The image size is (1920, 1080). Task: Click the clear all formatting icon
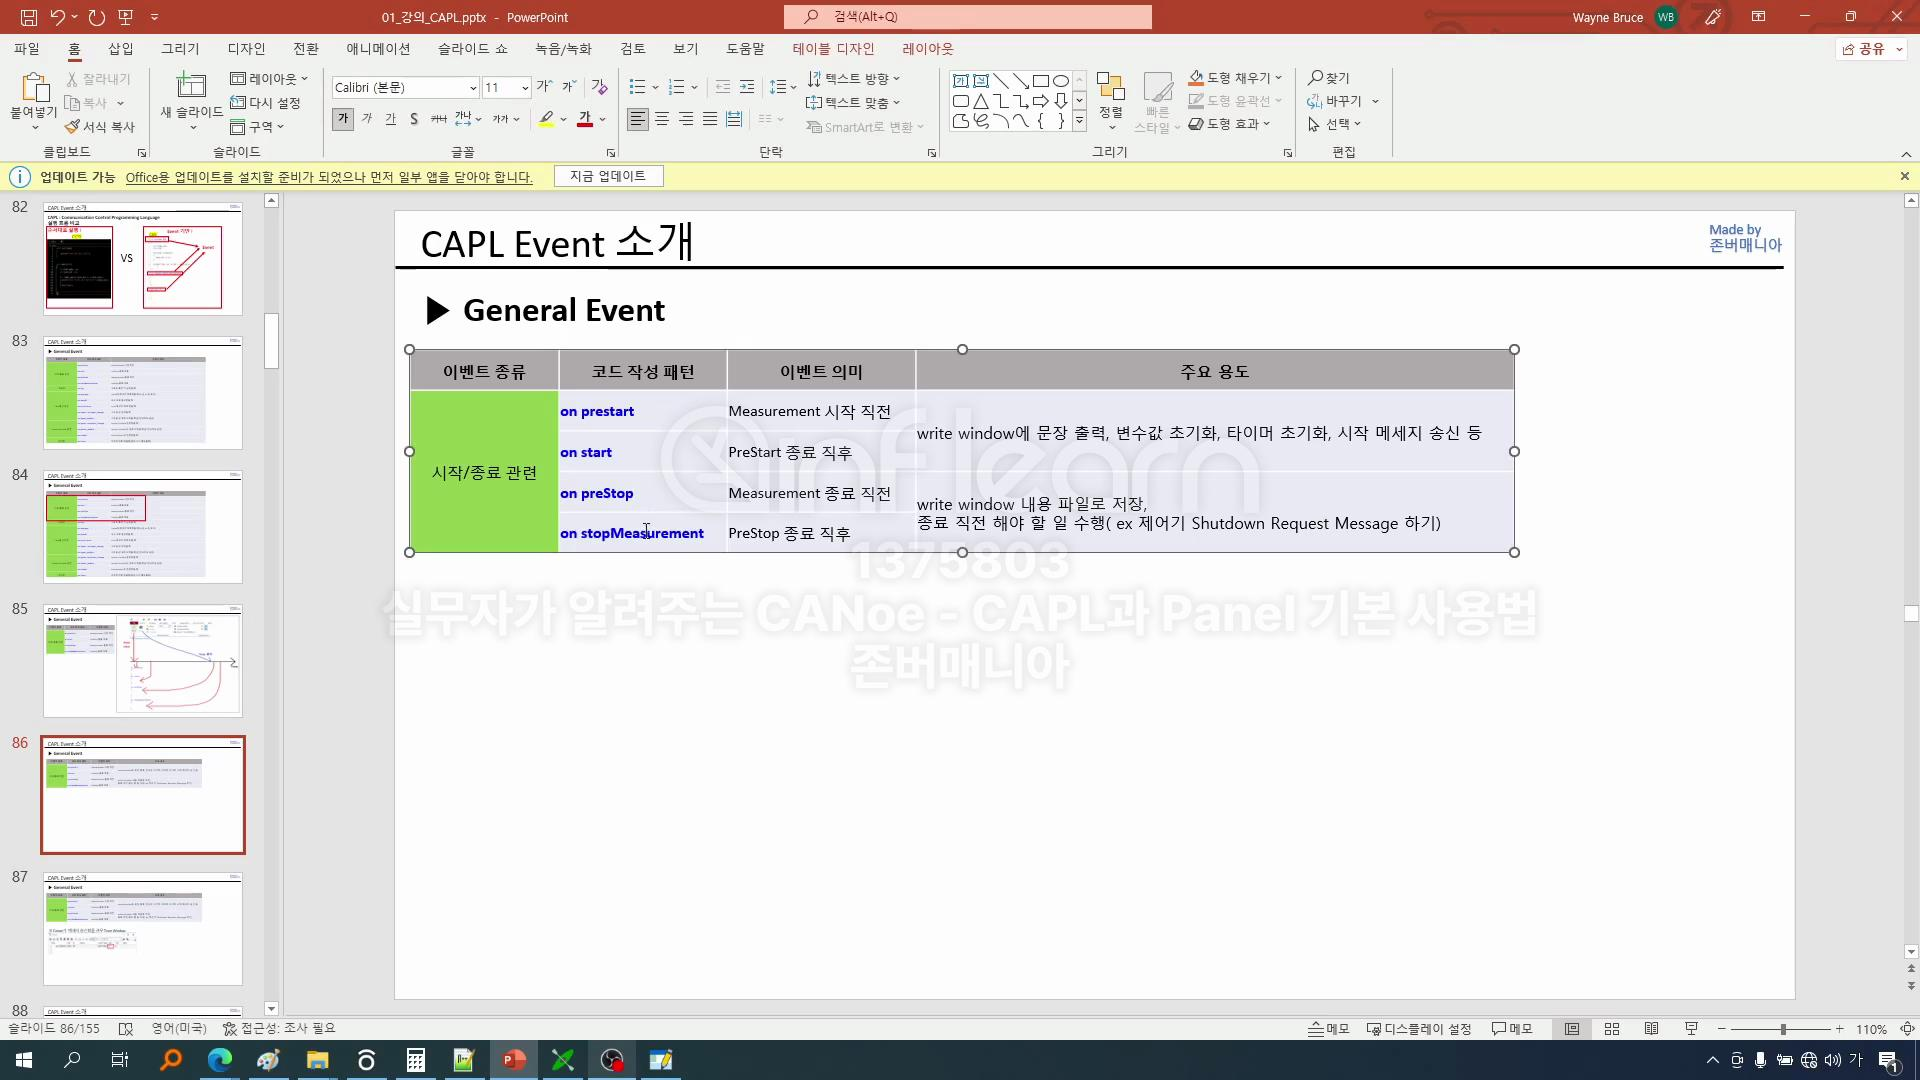click(599, 87)
